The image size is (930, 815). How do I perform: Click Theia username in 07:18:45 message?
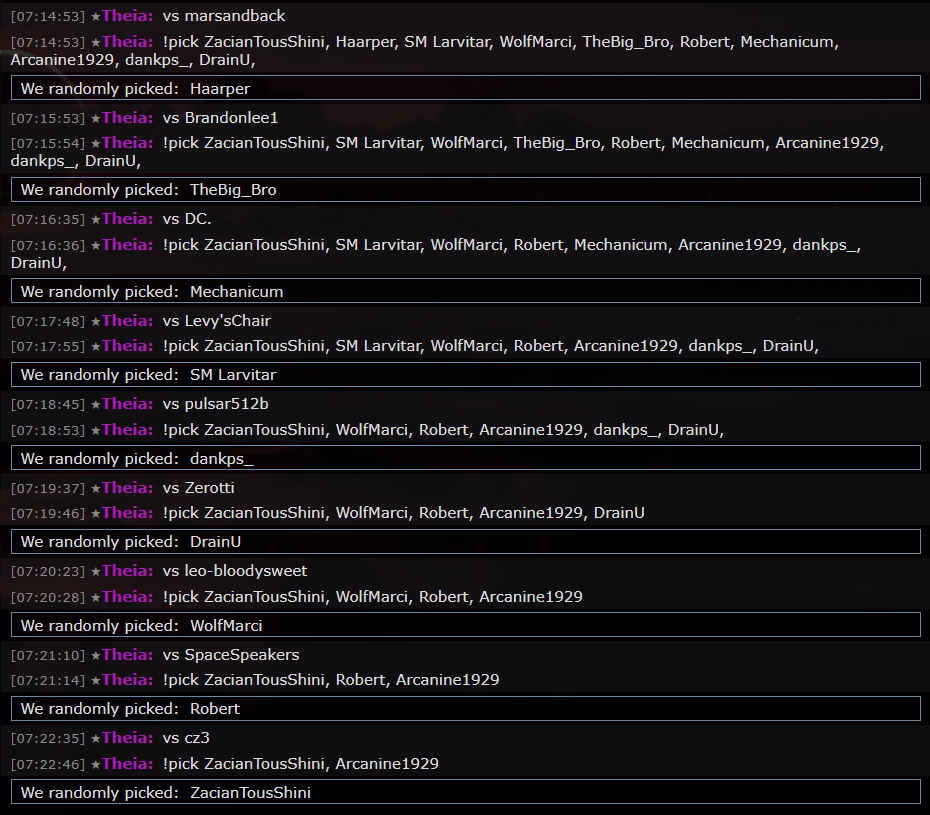128,404
